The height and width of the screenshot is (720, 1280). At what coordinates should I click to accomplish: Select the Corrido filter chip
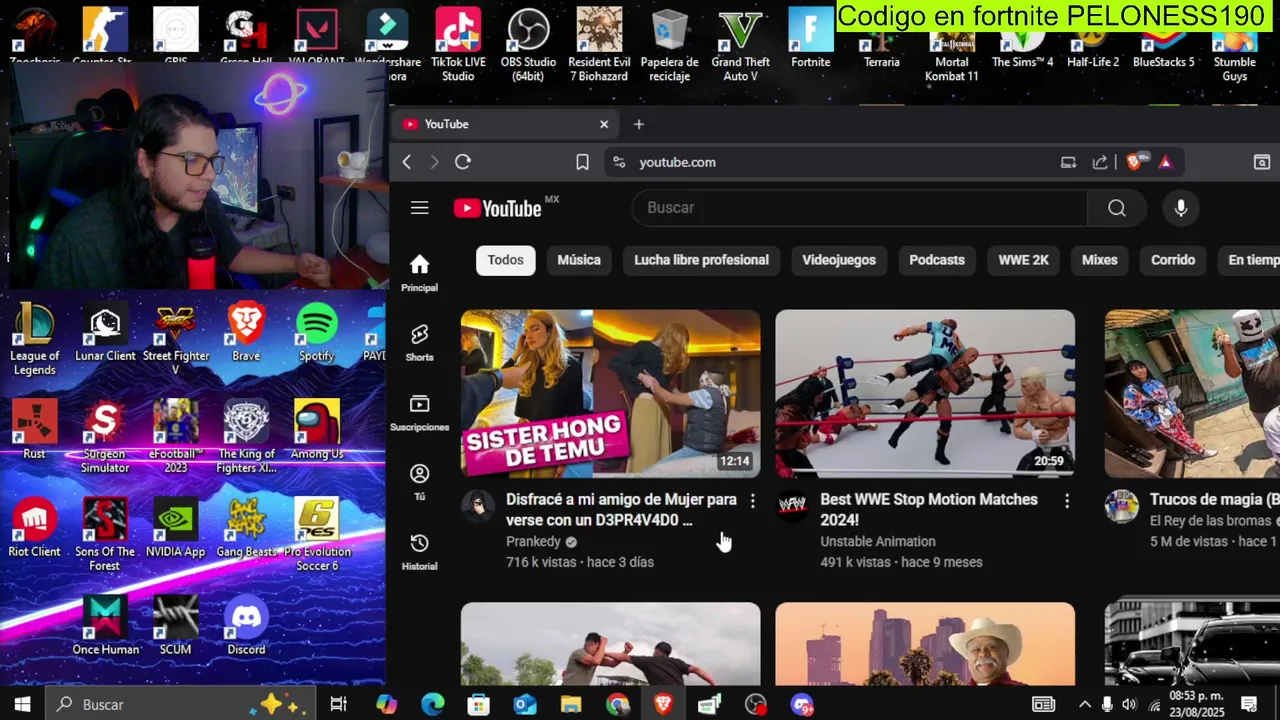pos(1172,260)
